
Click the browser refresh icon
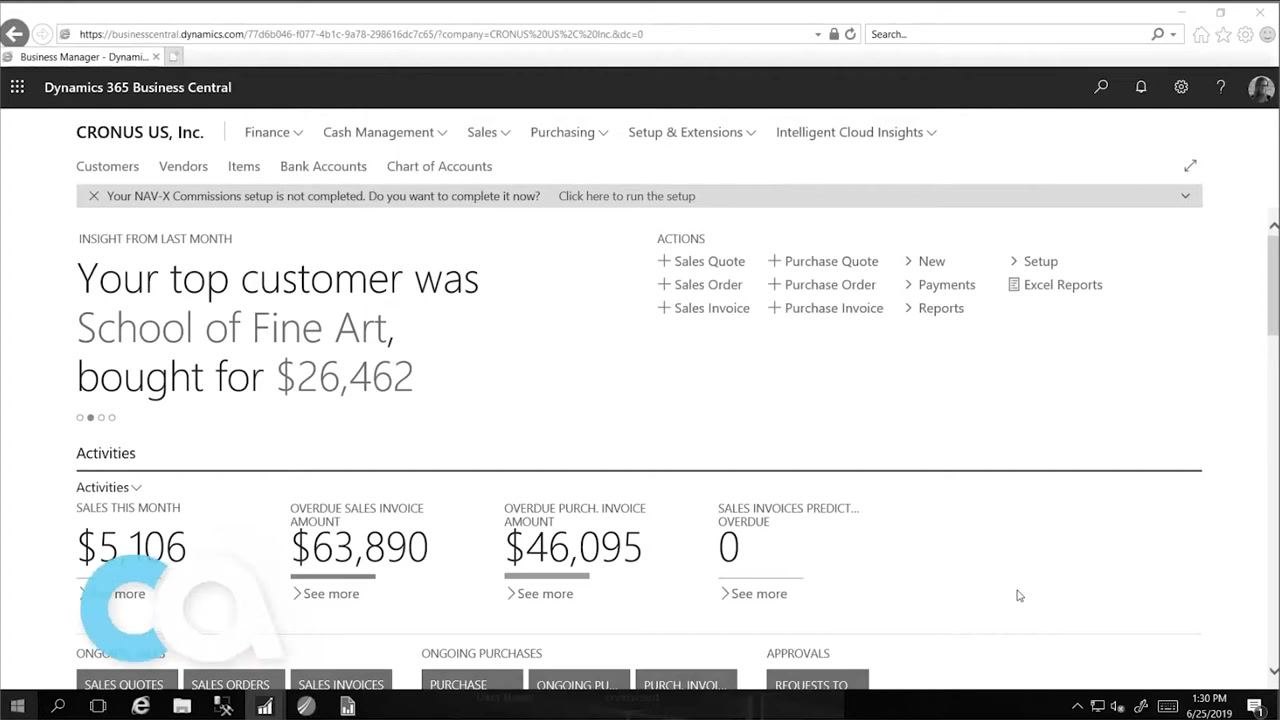850,34
